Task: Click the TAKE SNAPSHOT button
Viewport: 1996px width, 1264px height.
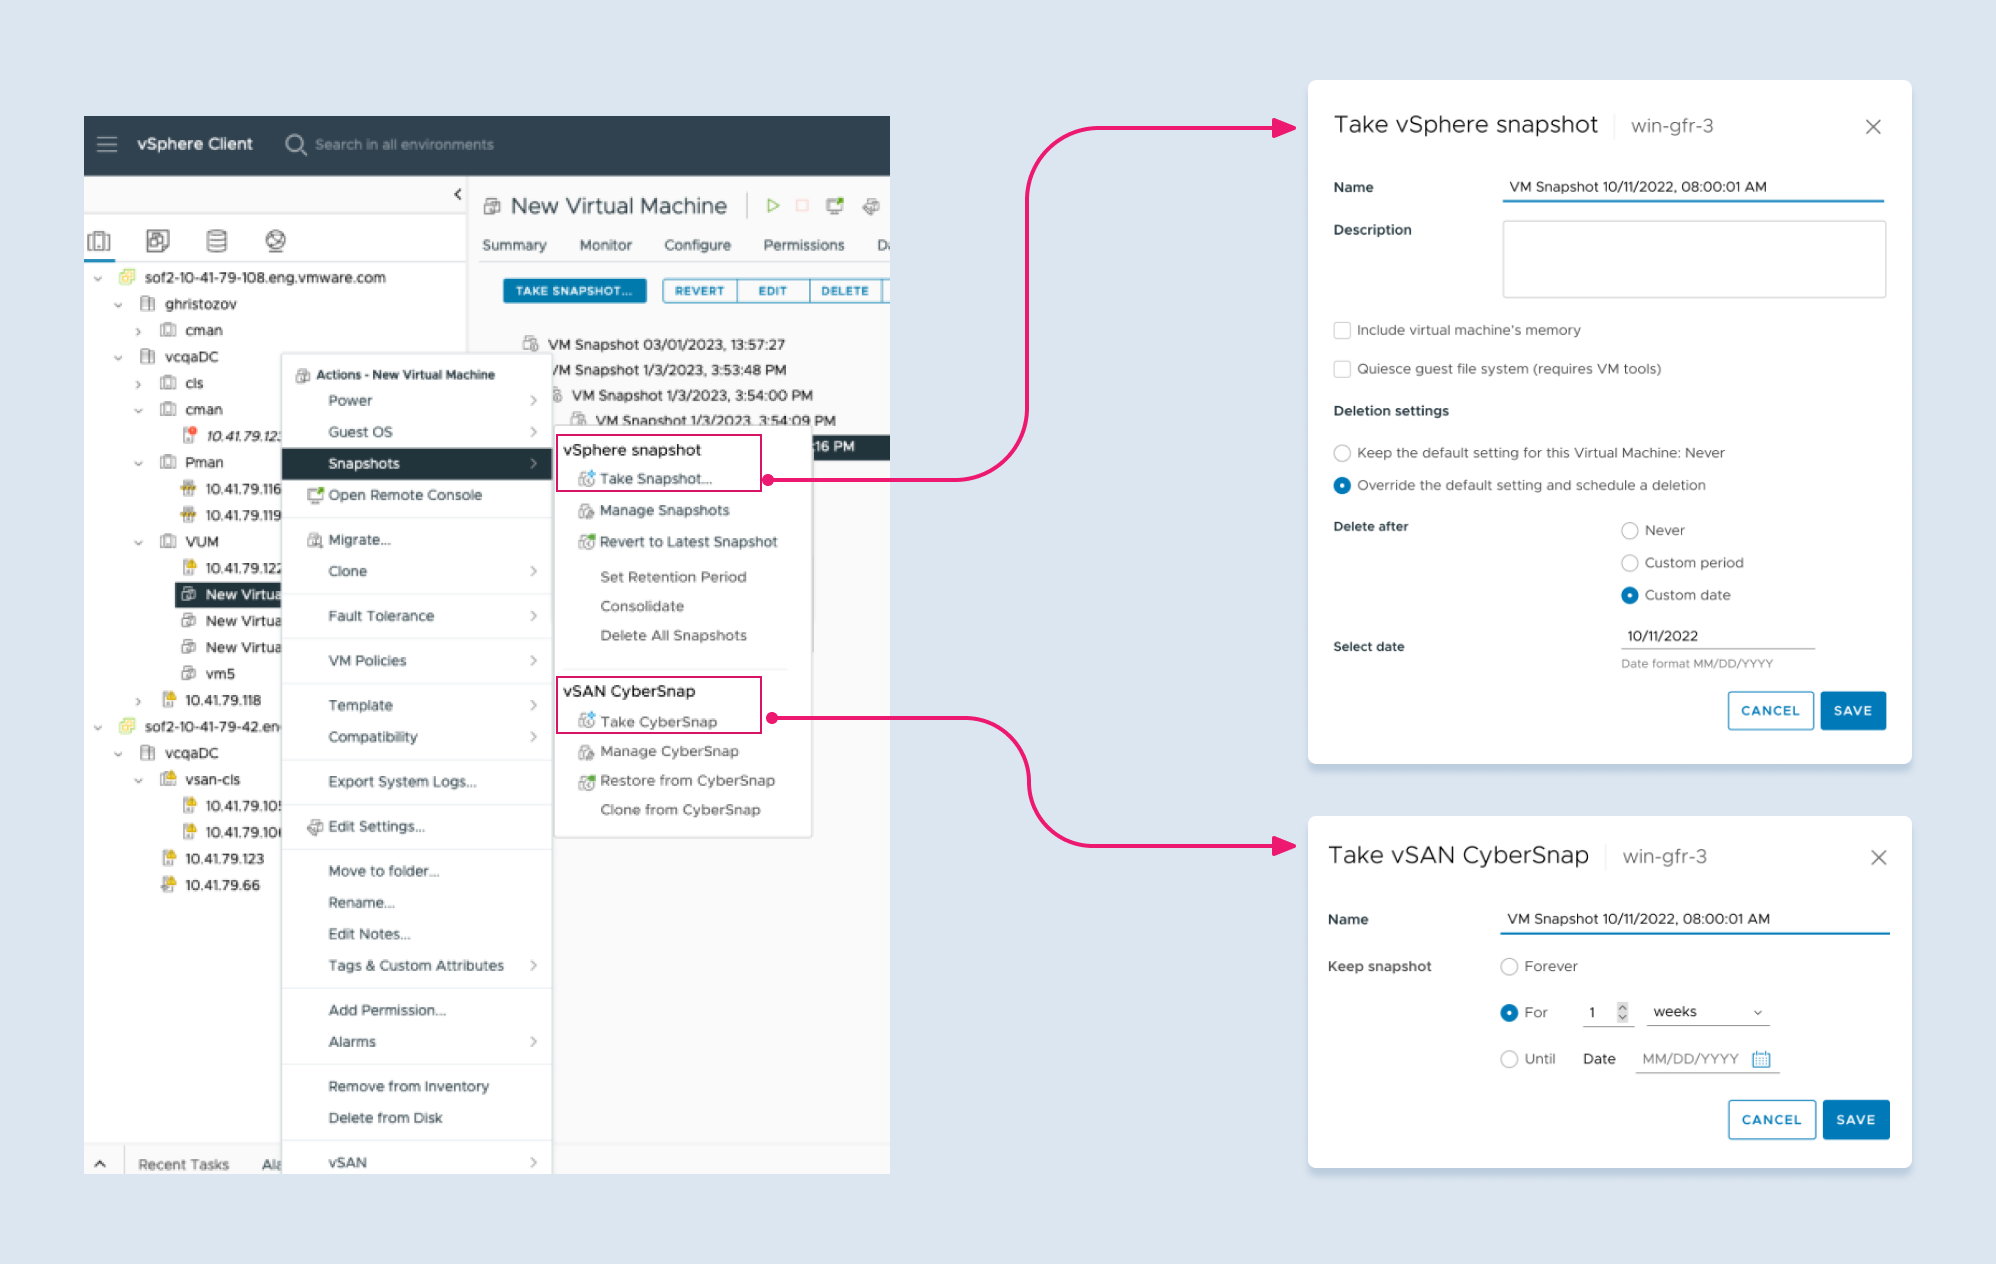Action: pos(574,290)
